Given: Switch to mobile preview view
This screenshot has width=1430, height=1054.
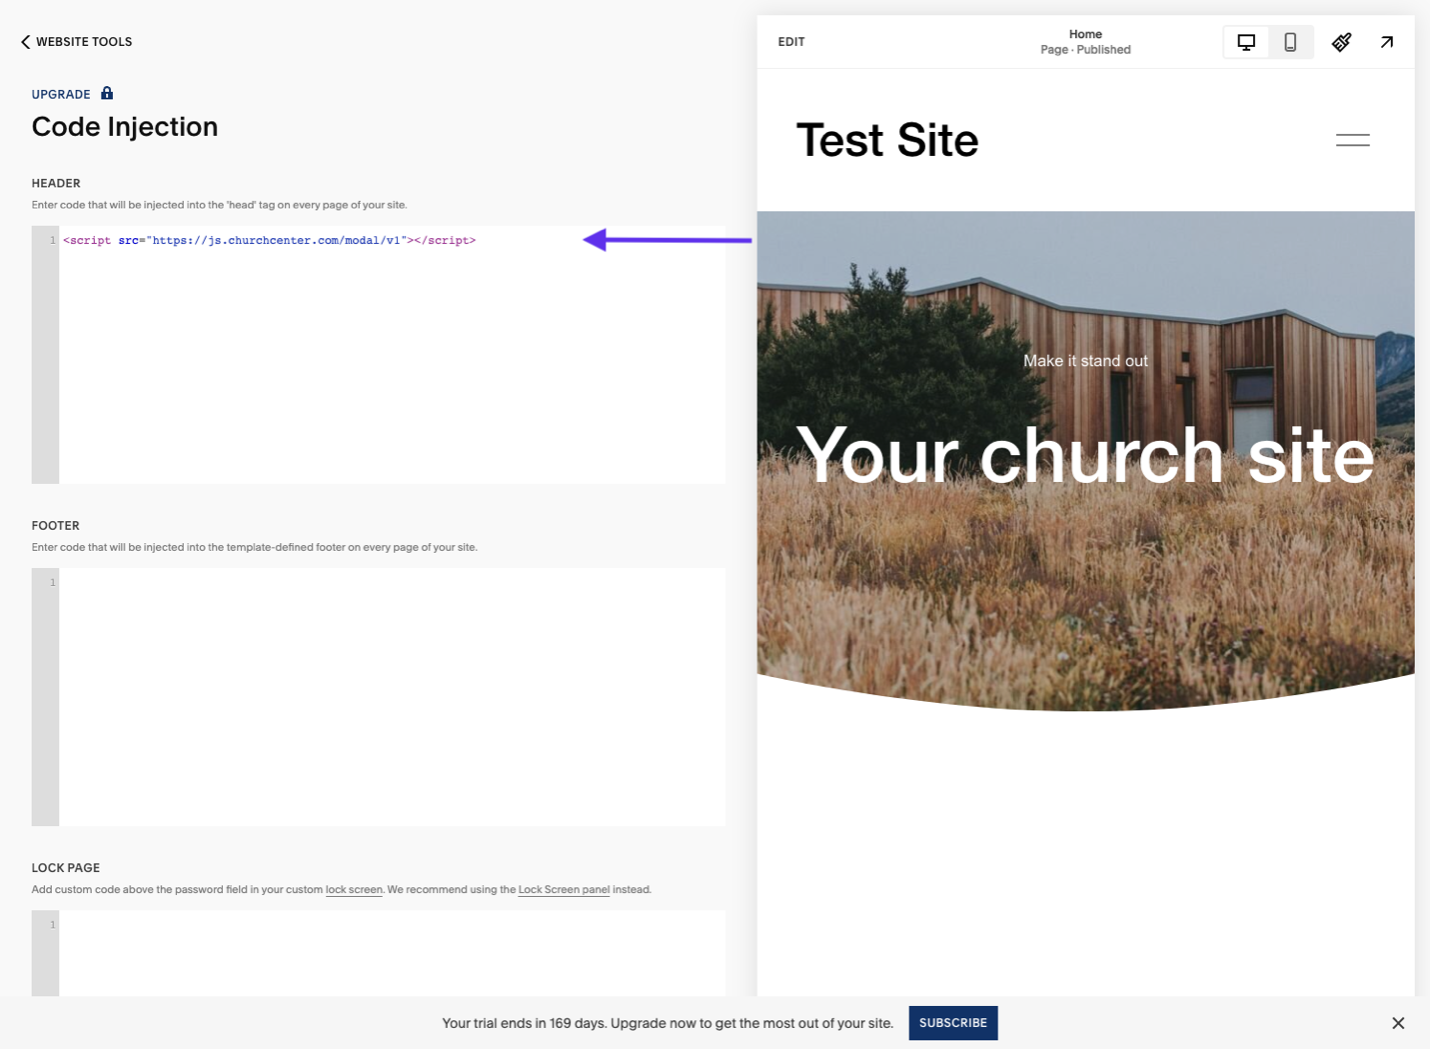Looking at the screenshot, I should 1290,42.
